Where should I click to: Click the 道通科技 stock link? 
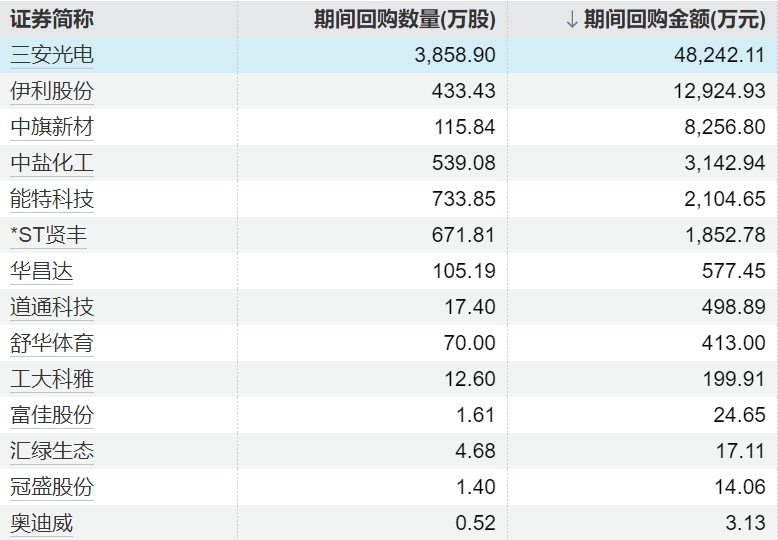52,307
